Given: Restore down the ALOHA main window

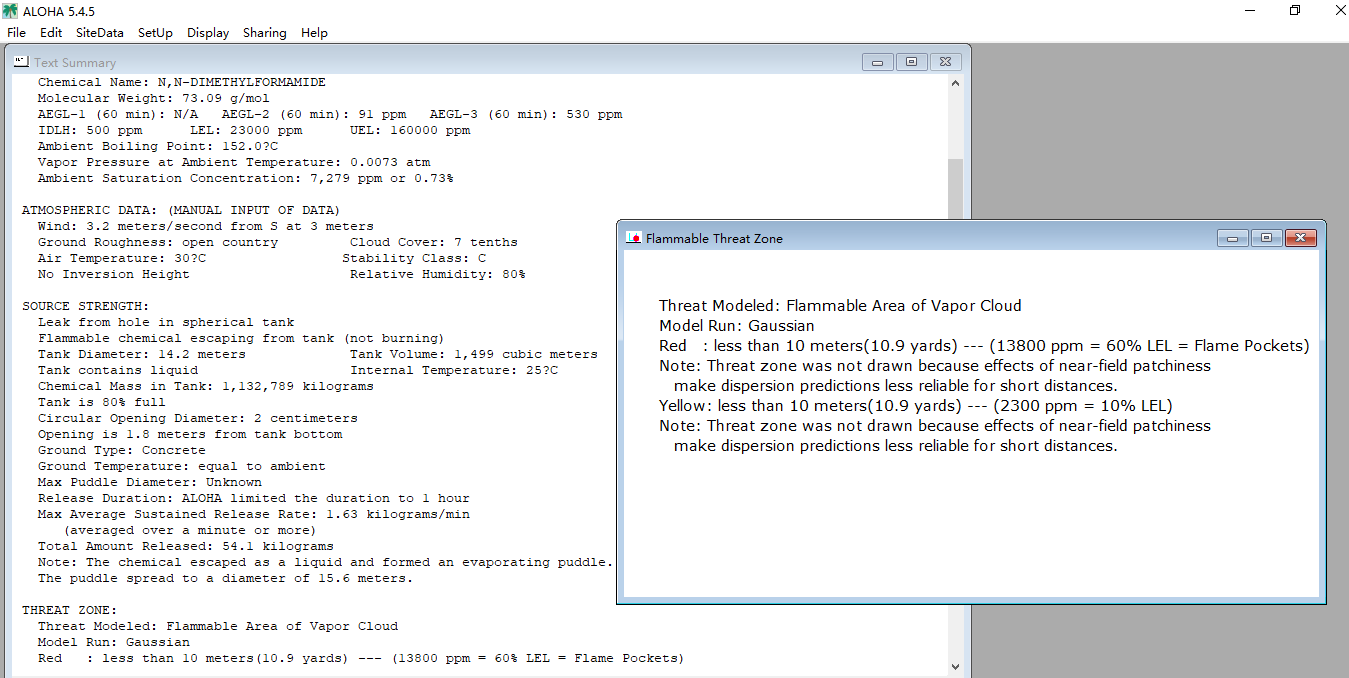Looking at the screenshot, I should point(1295,10).
